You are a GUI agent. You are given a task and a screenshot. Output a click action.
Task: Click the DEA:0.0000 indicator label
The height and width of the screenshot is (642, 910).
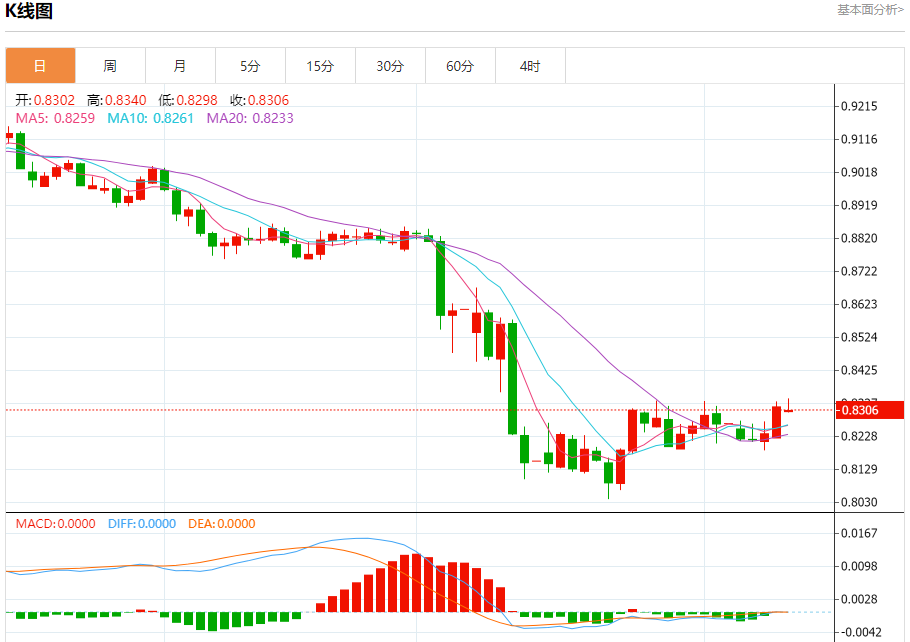[x=222, y=524]
